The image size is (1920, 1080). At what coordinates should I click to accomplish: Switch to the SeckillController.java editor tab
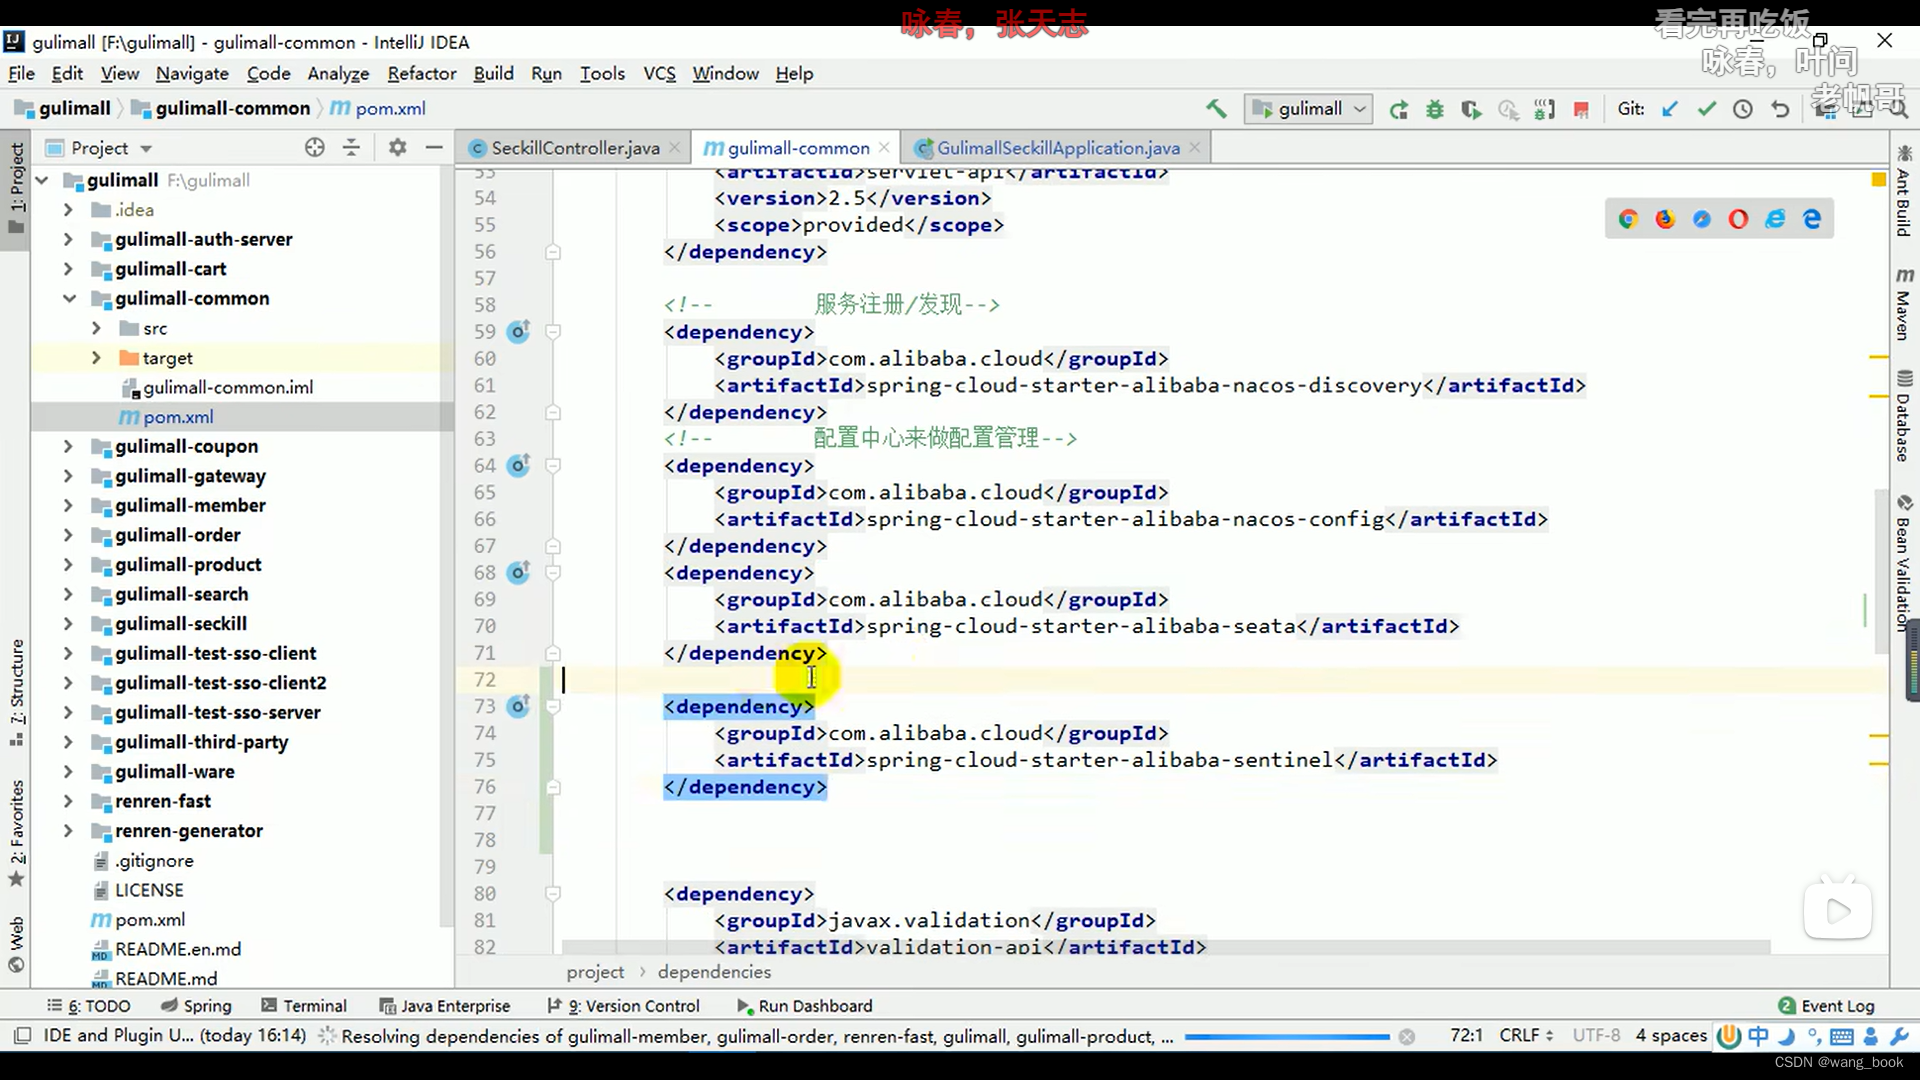pos(575,148)
